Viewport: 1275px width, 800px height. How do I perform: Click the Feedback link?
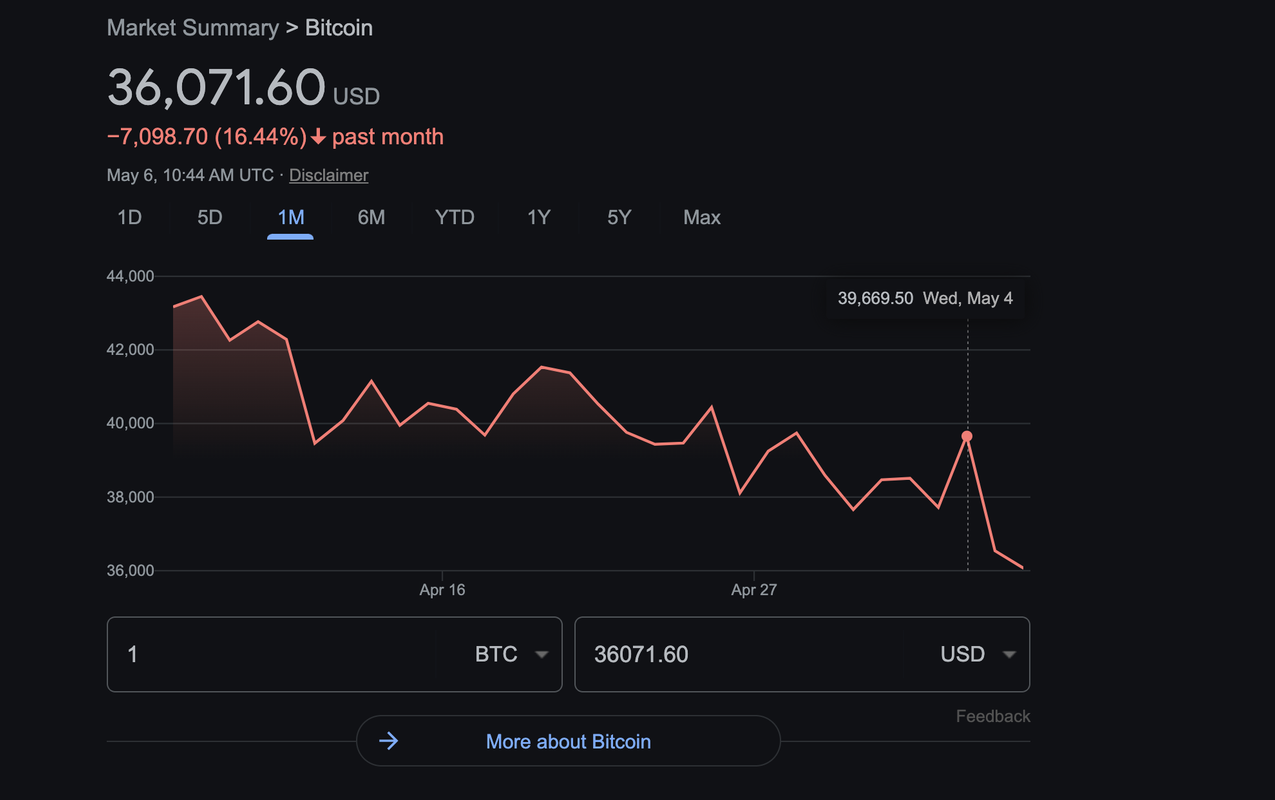tap(993, 716)
